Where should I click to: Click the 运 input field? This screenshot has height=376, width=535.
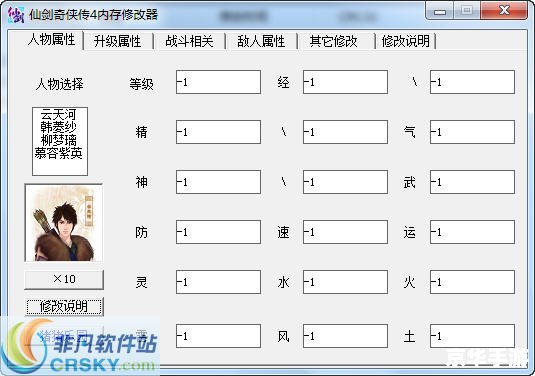pos(472,232)
